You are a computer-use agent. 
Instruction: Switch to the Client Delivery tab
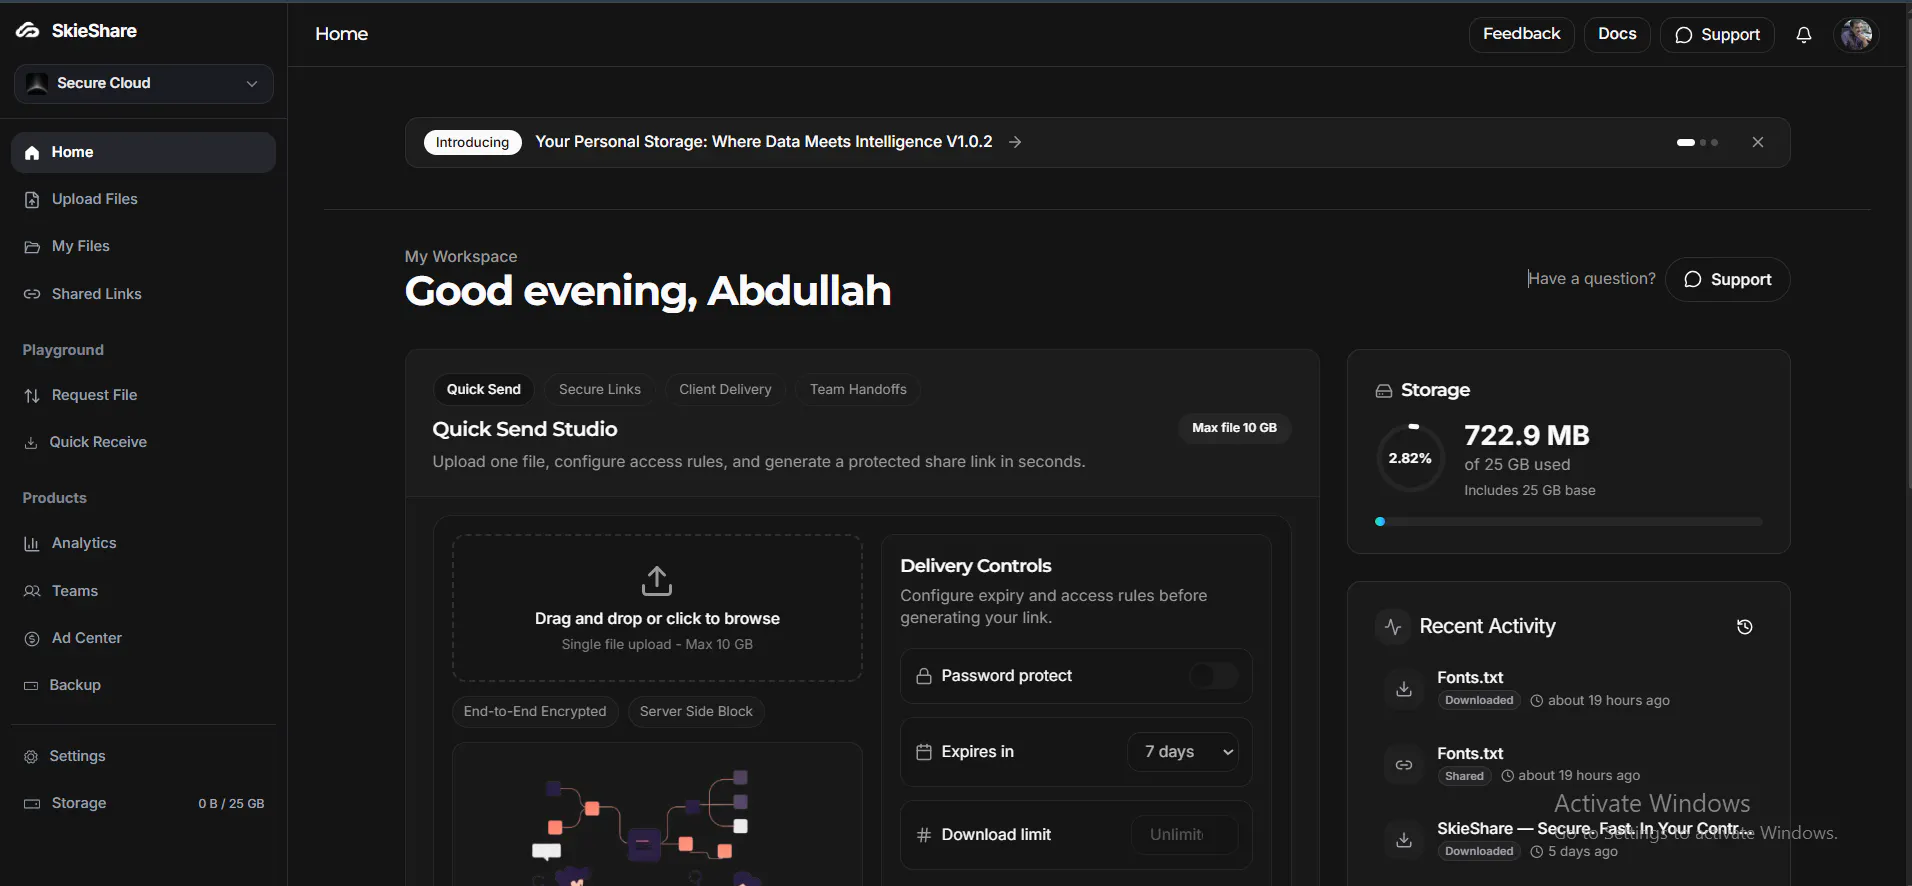725,390
